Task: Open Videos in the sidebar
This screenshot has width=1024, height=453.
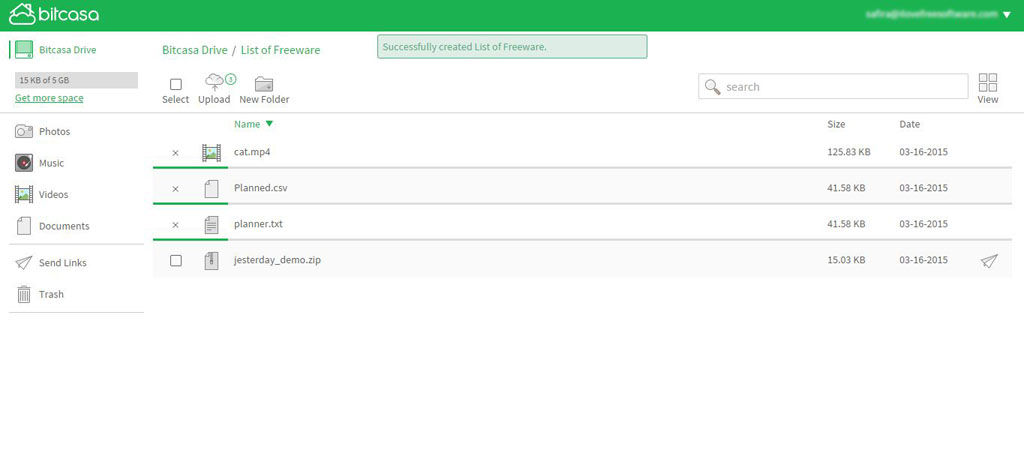Action: coord(54,195)
